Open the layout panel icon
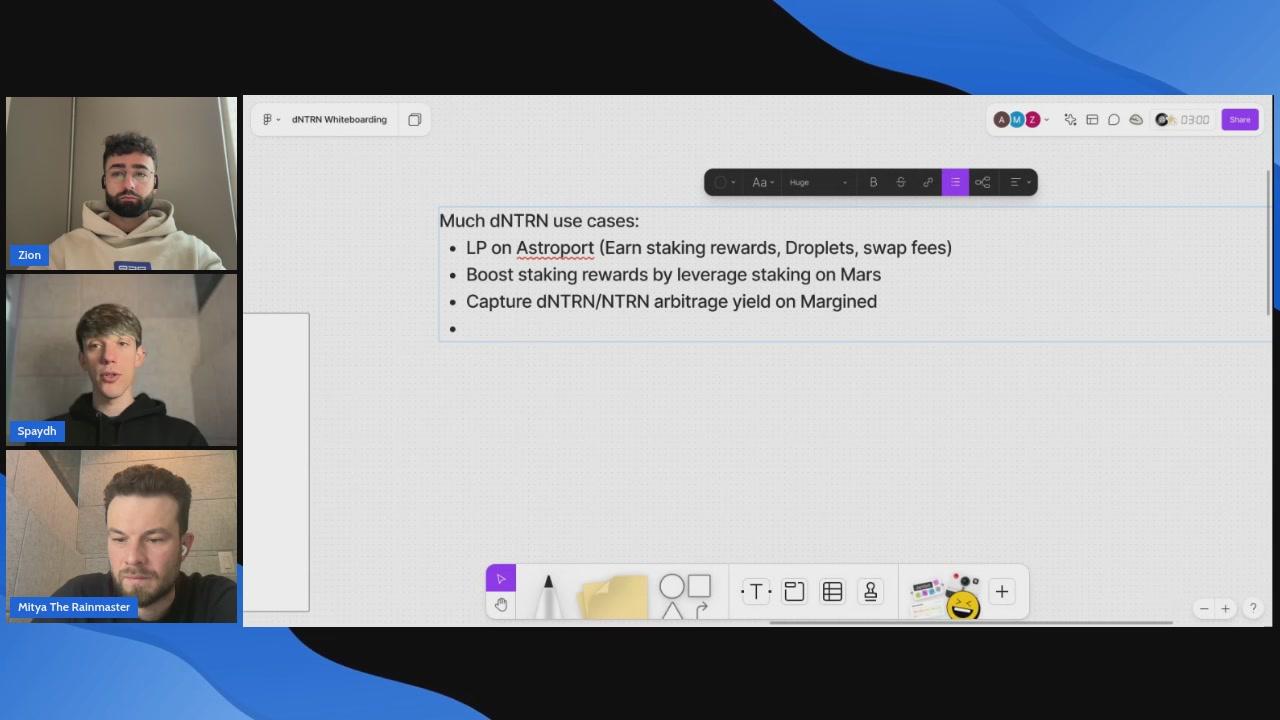Image resolution: width=1280 pixels, height=720 pixels. point(1092,119)
